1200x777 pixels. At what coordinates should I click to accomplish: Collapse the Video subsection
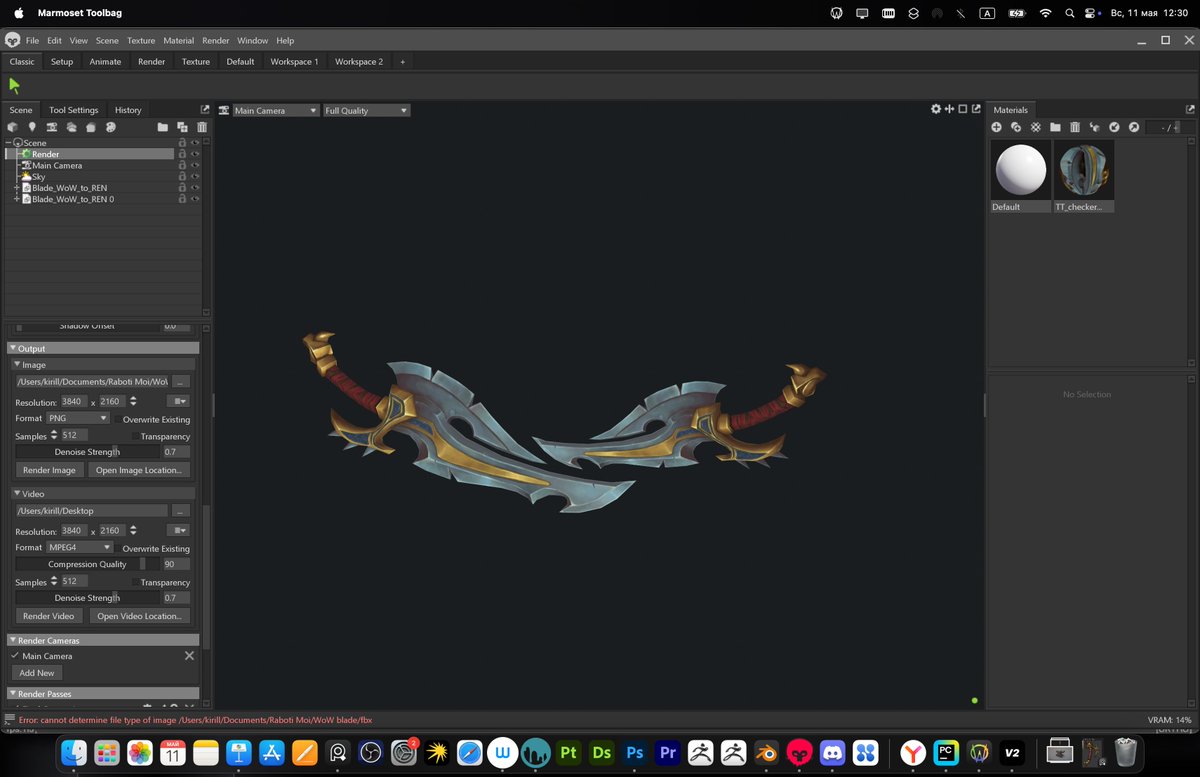coord(17,494)
